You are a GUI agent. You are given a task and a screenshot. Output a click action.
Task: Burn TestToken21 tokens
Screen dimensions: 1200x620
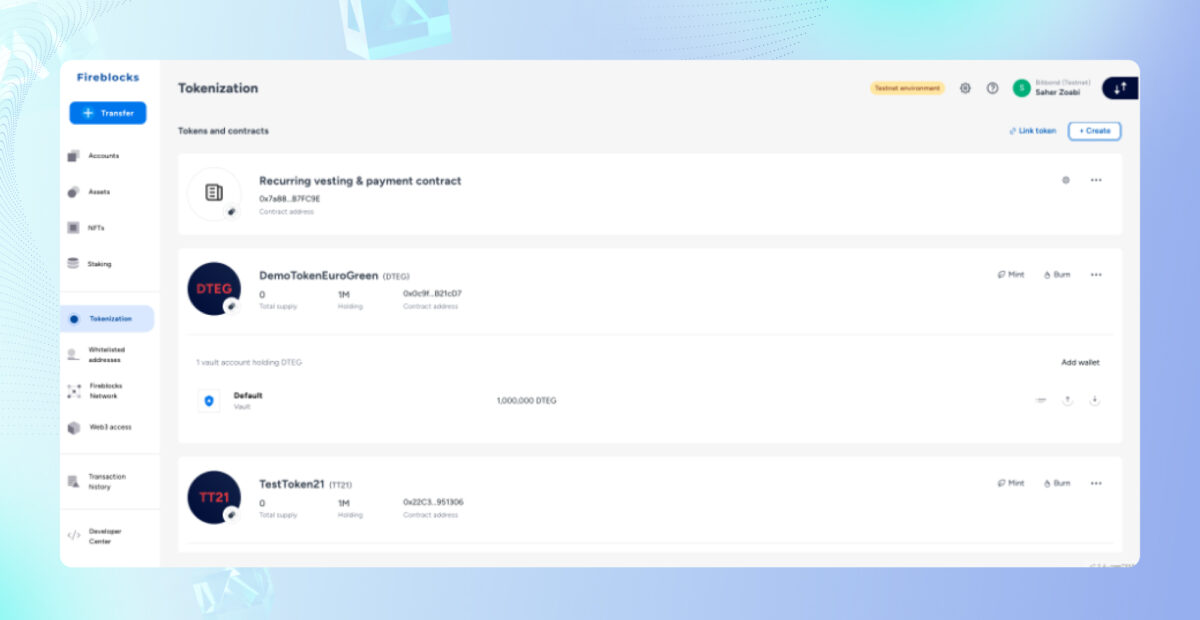coord(1055,483)
